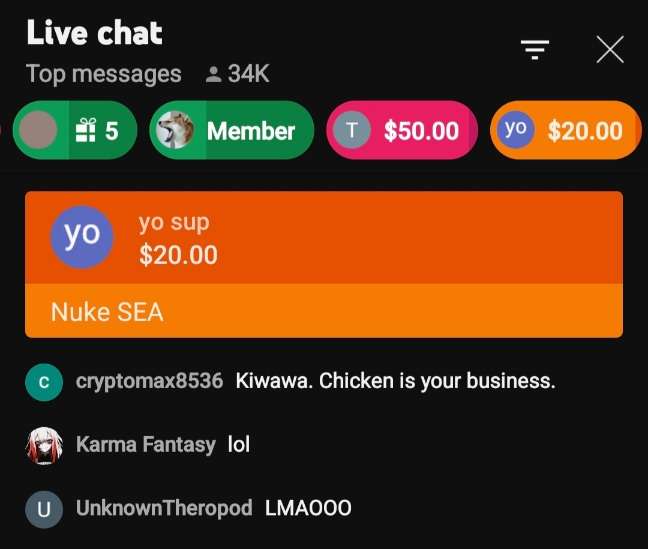Click the 34K viewer count icon

(214, 74)
